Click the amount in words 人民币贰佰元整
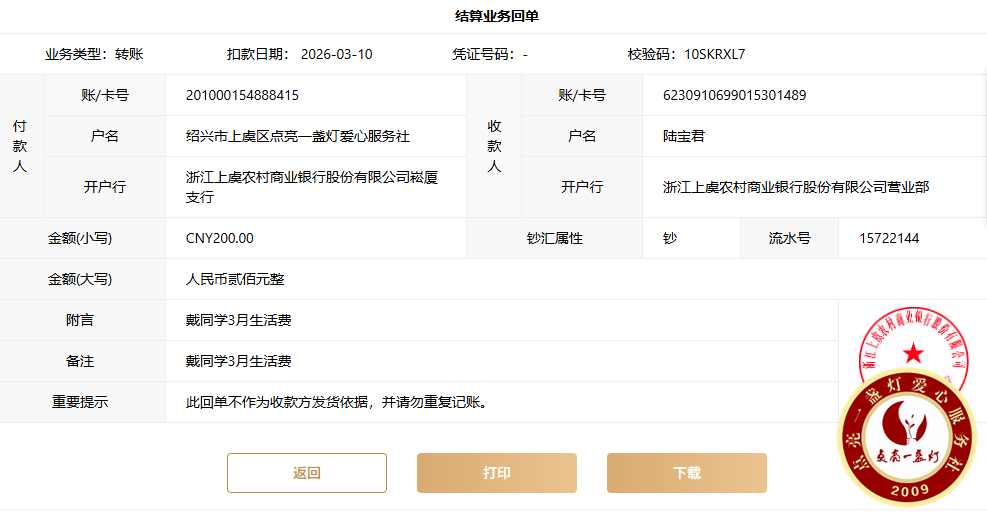 [x=235, y=280]
